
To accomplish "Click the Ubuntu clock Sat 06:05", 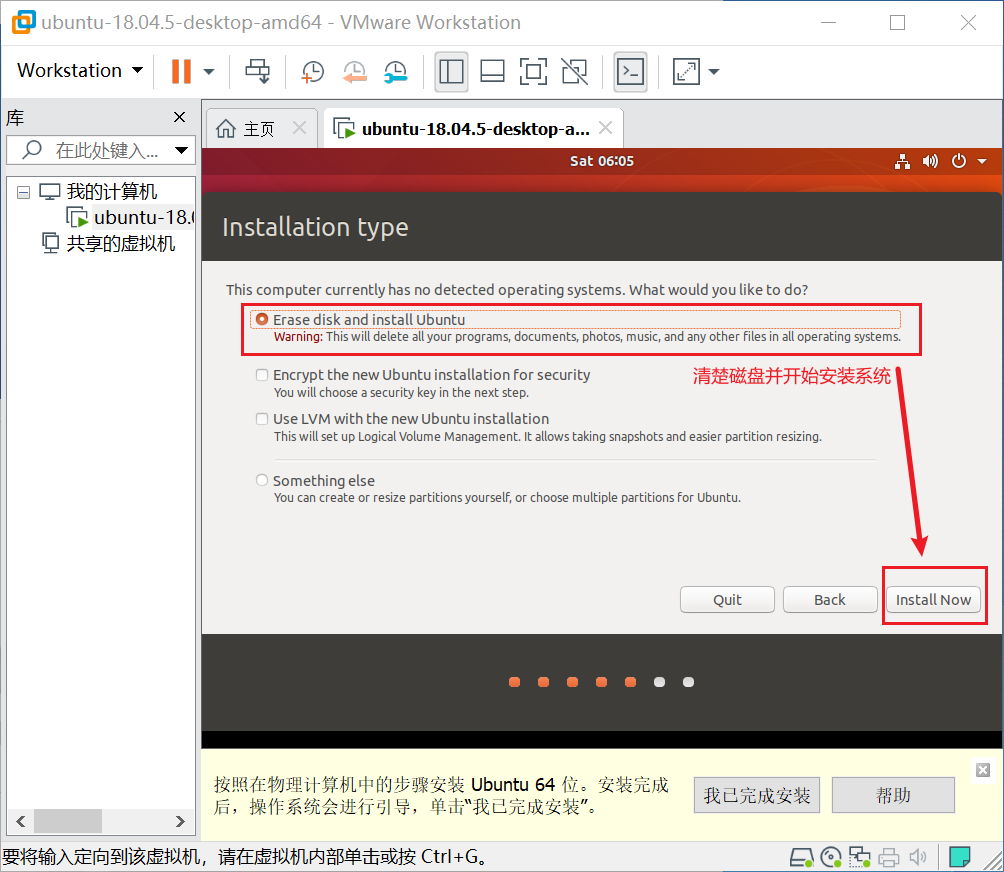I will [x=602, y=161].
